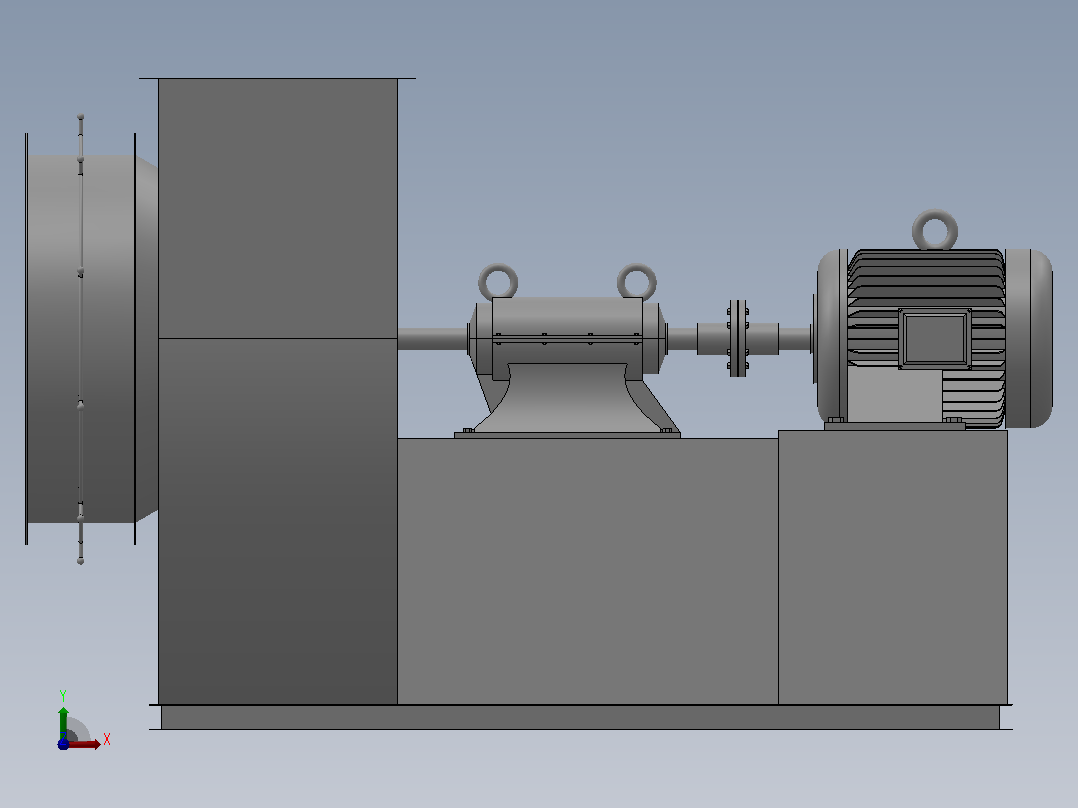Select the lifting eye on top of the motor

(935, 230)
